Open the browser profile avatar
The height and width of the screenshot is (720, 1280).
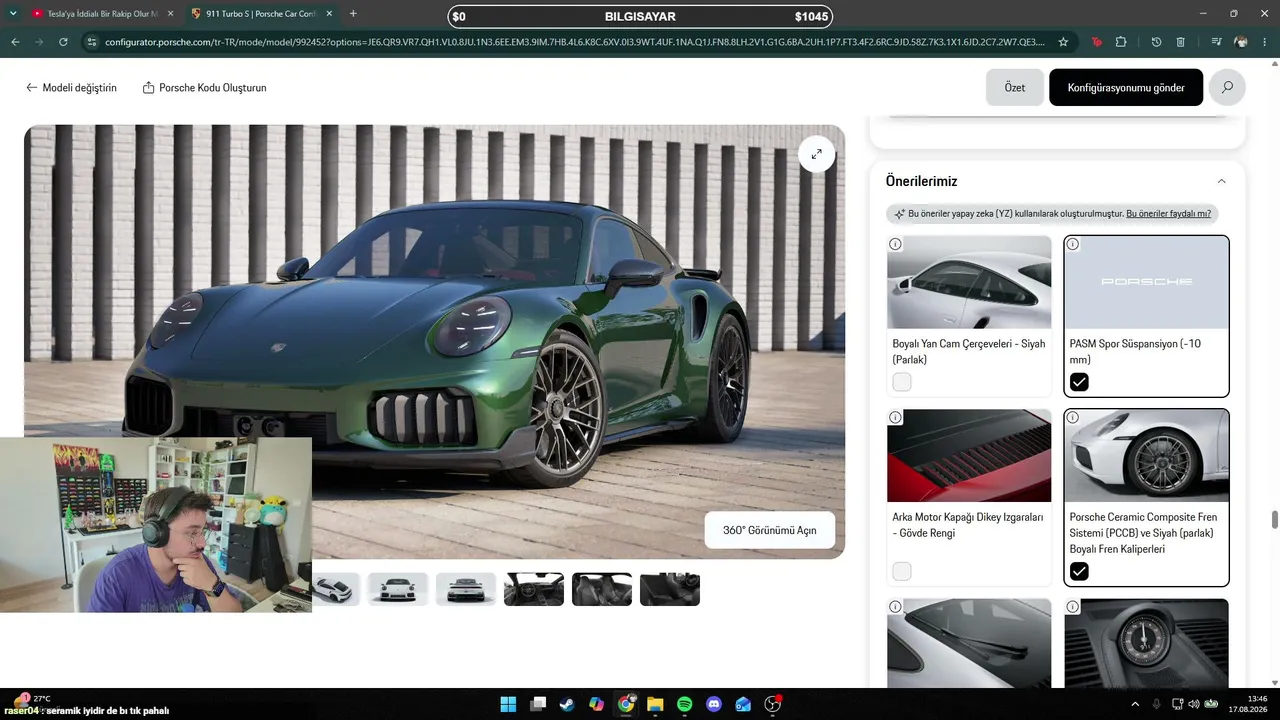click(1241, 42)
